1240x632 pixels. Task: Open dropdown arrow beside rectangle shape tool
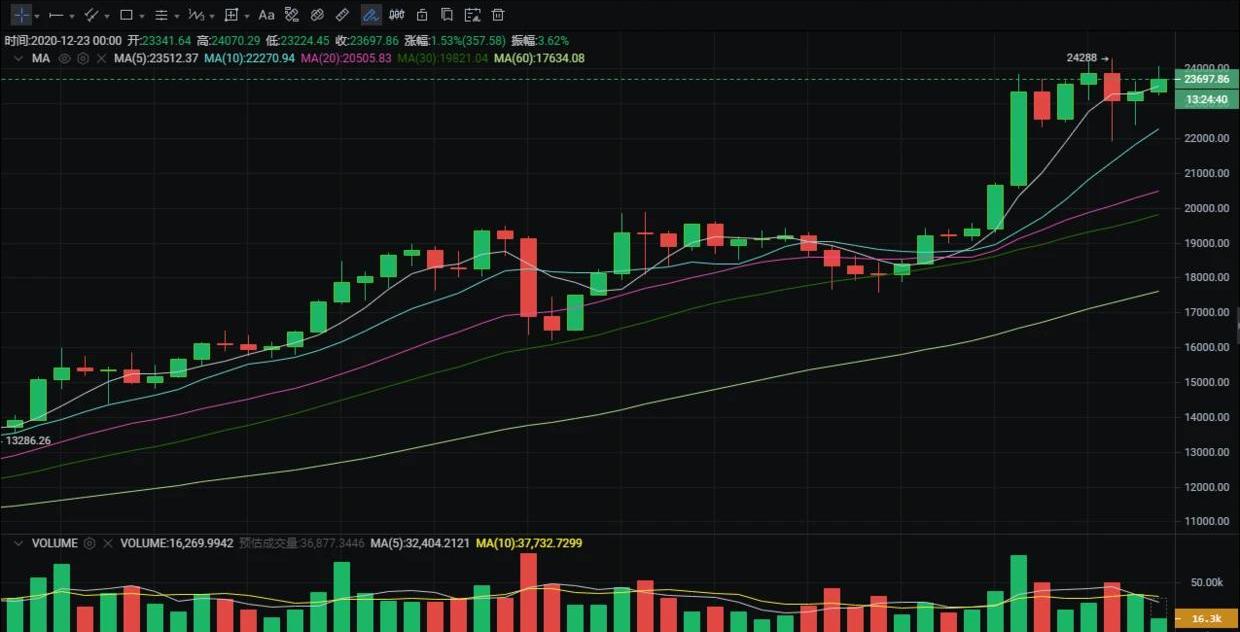[x=142, y=16]
